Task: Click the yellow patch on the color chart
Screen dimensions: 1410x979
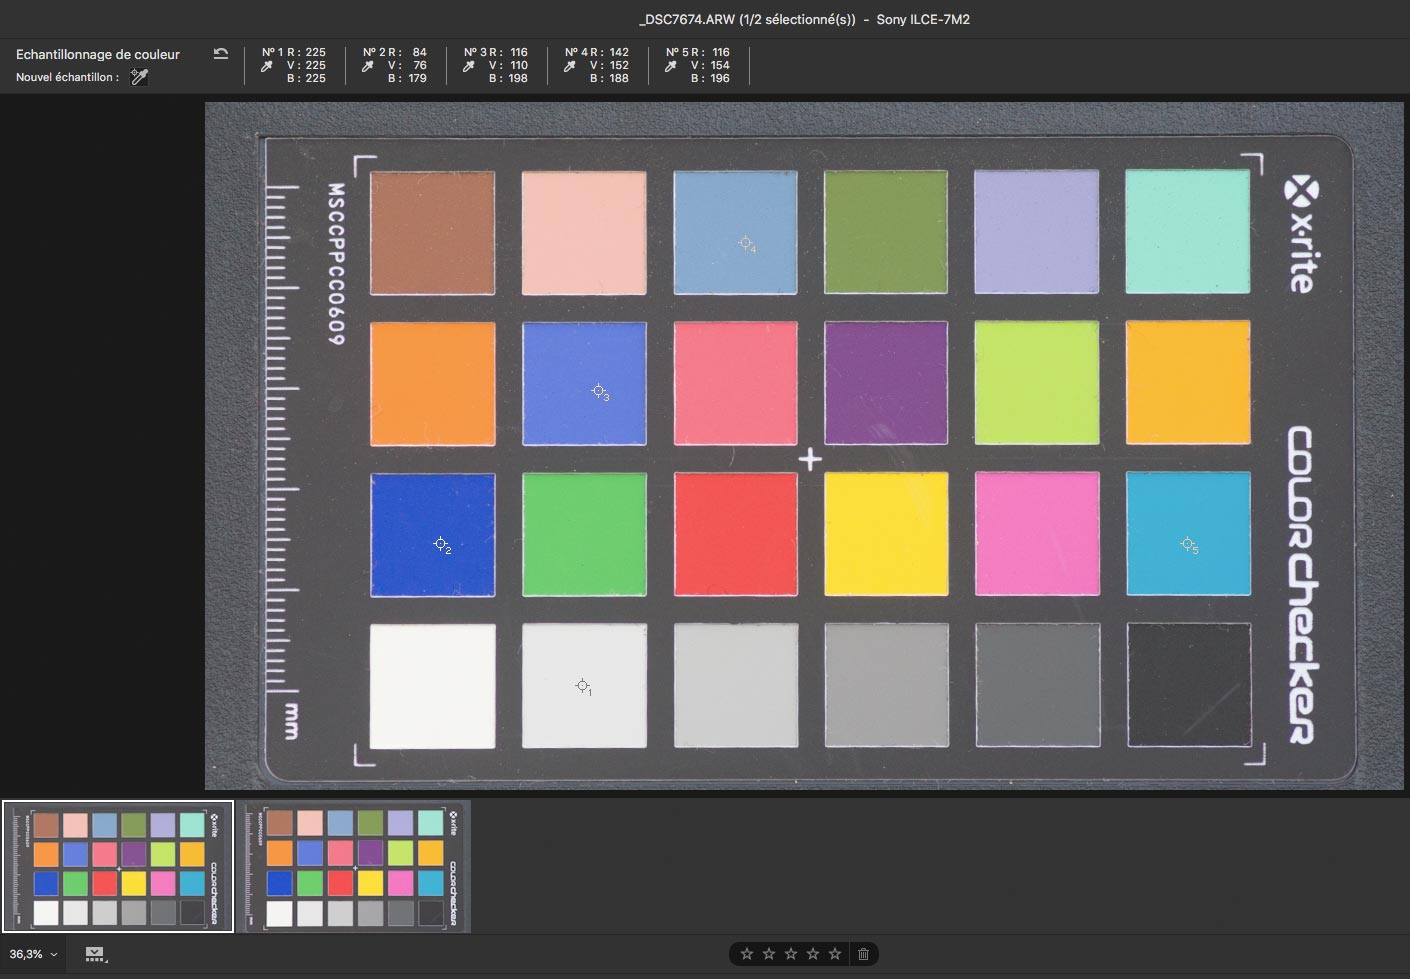Action: click(886, 534)
